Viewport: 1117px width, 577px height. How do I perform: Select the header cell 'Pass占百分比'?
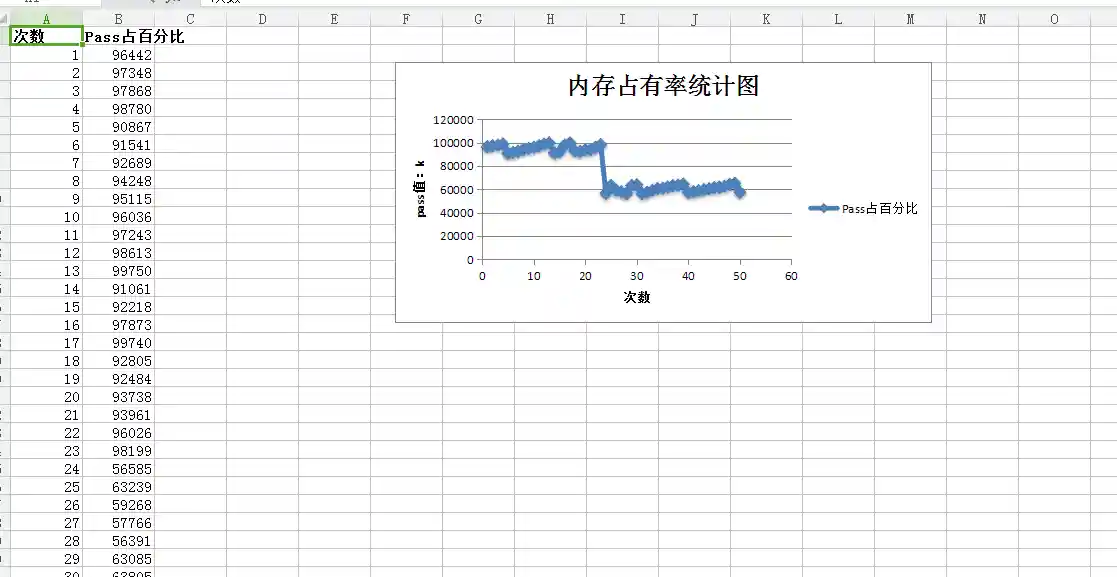(118, 36)
